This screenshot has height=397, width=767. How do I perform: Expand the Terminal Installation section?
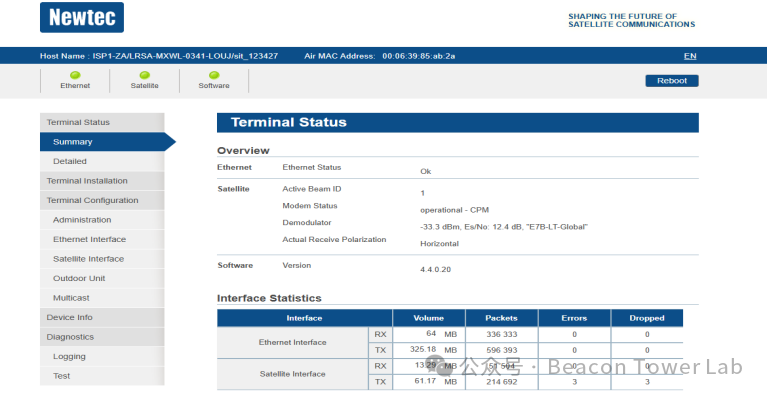(x=102, y=181)
